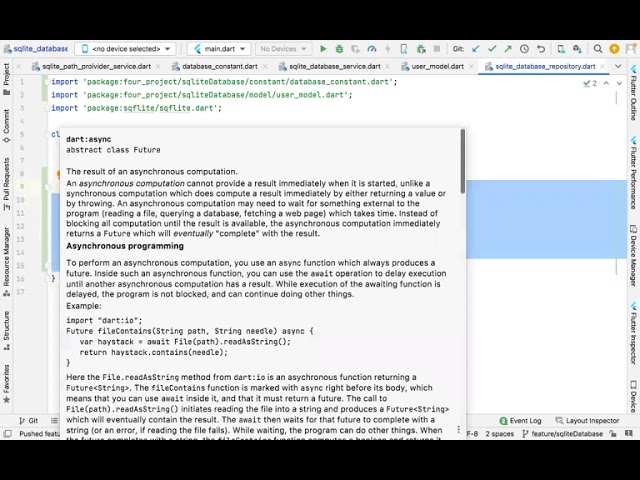Viewport: 640px width, 480px height.
Task: Click the inspections widget showing 2
Action: tap(590, 83)
